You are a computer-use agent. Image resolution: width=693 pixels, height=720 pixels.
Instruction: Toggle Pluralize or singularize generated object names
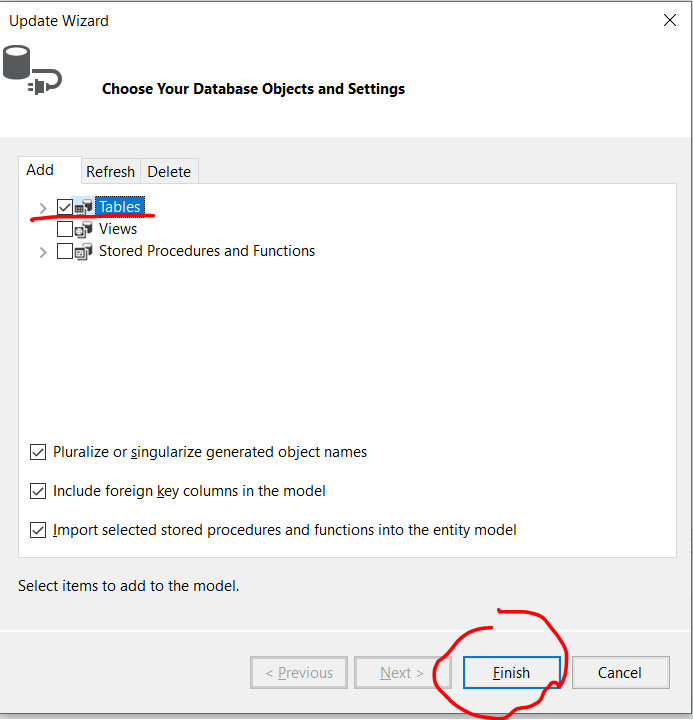click(38, 452)
